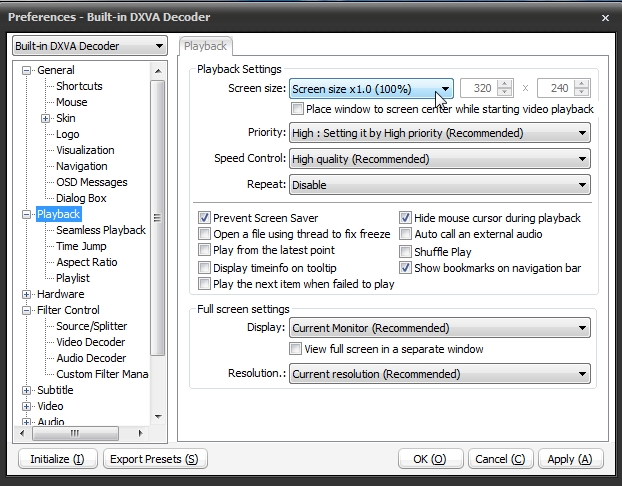Image resolution: width=622 pixels, height=486 pixels.
Task: Enable Display timeinfo on tooltip
Action: [x=204, y=268]
